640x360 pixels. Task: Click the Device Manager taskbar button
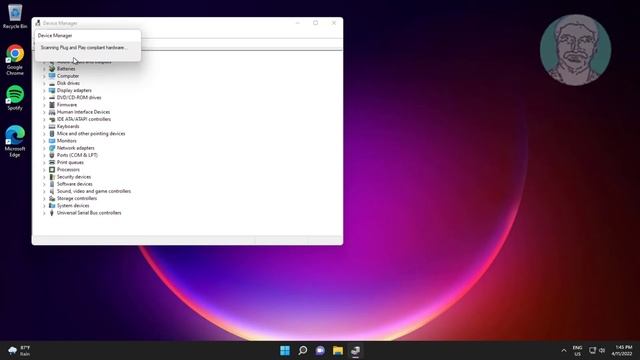(355, 350)
